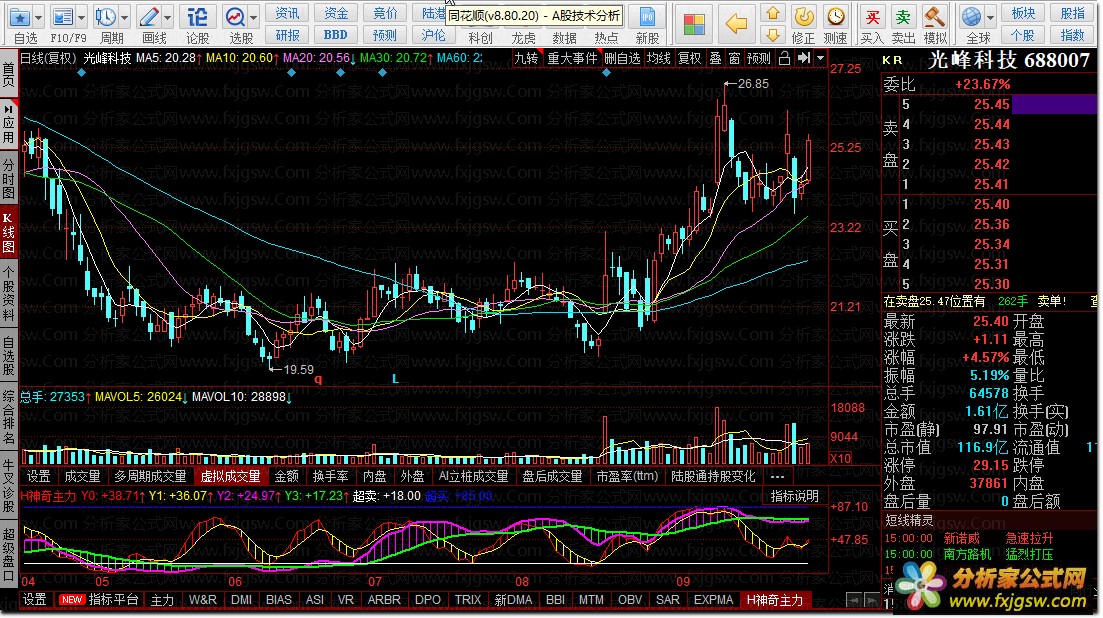Click the yellow down arrow icon
Screen dimensions: 1103x618
tap(773, 34)
